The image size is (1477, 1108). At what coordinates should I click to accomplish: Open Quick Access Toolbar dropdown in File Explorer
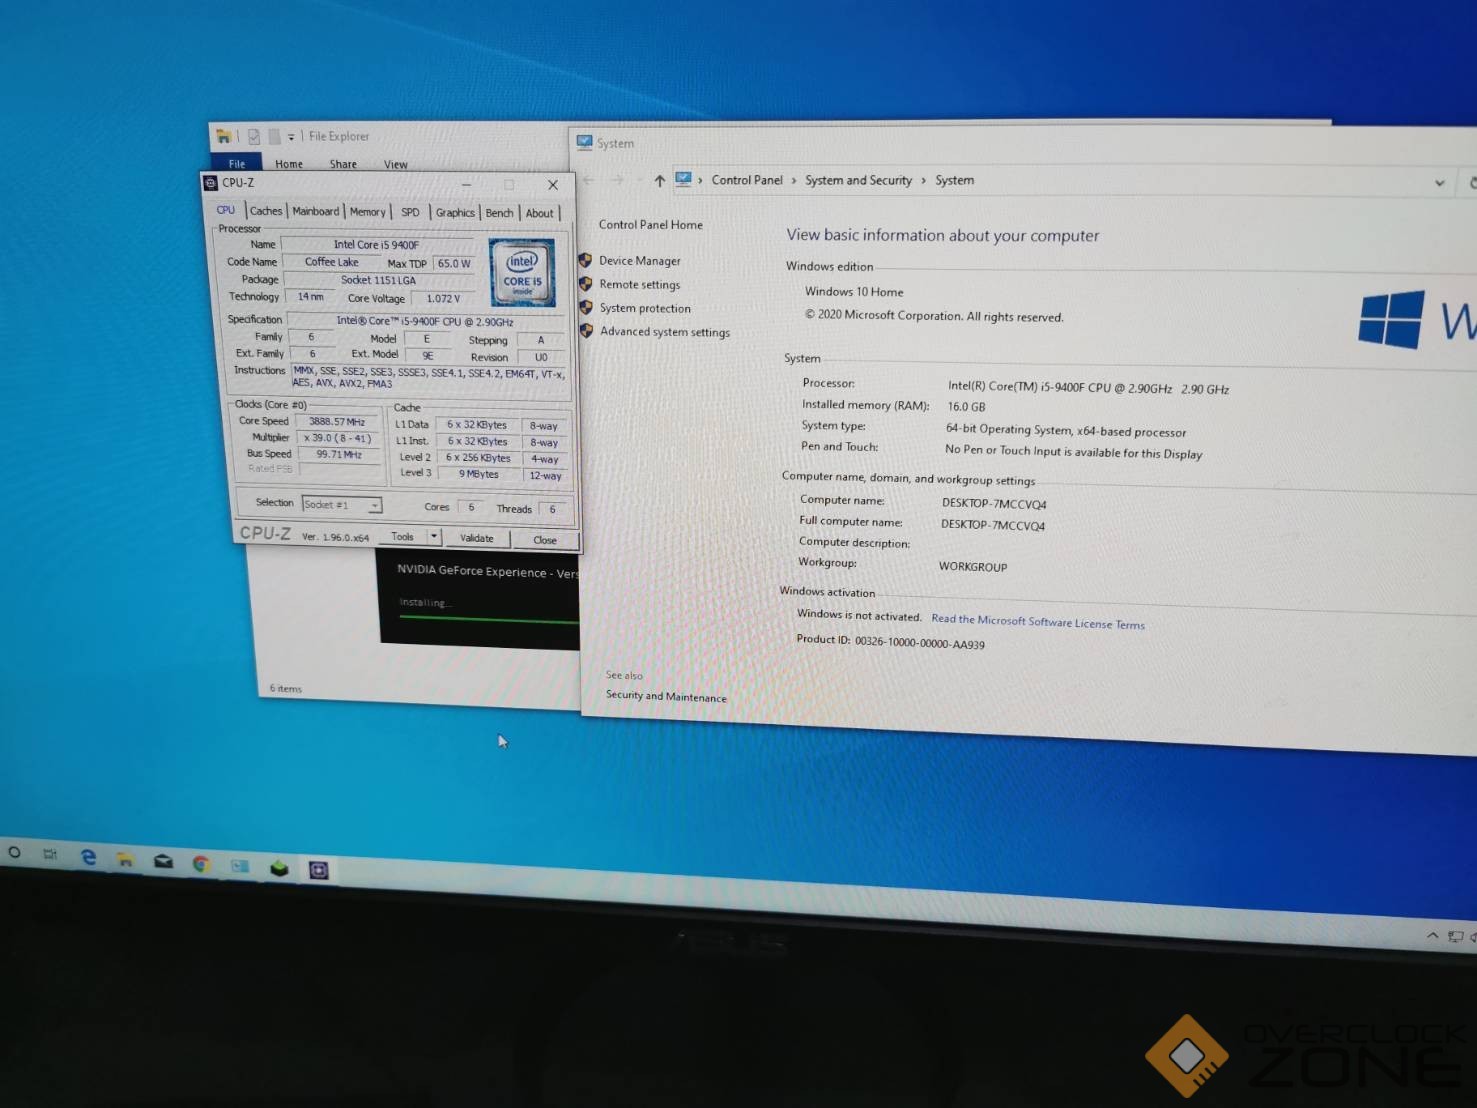point(291,137)
